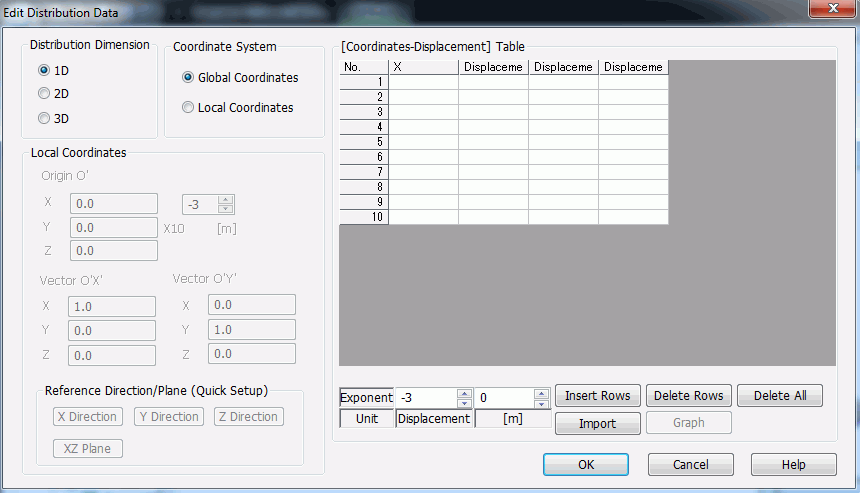
Task: Select the 1D distribution dimension option
Action: (x=44, y=71)
